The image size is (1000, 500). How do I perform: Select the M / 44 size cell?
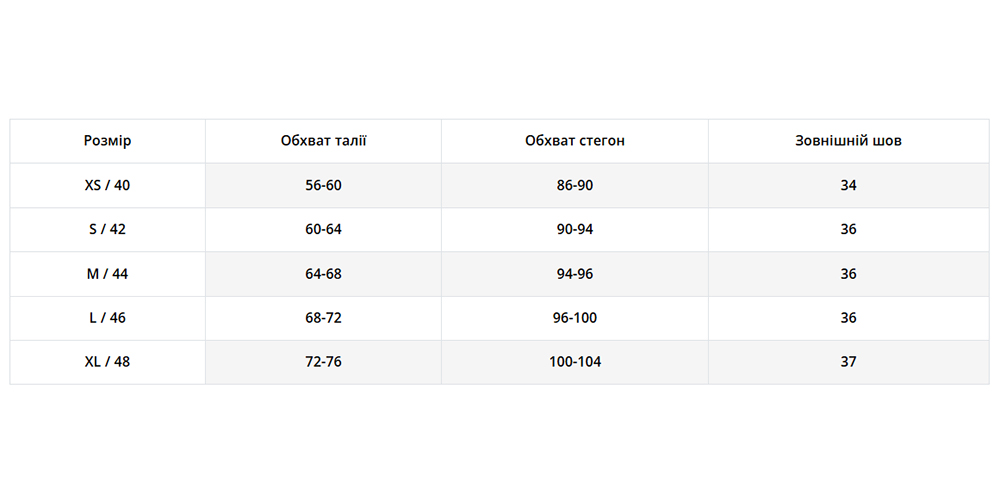(108, 274)
